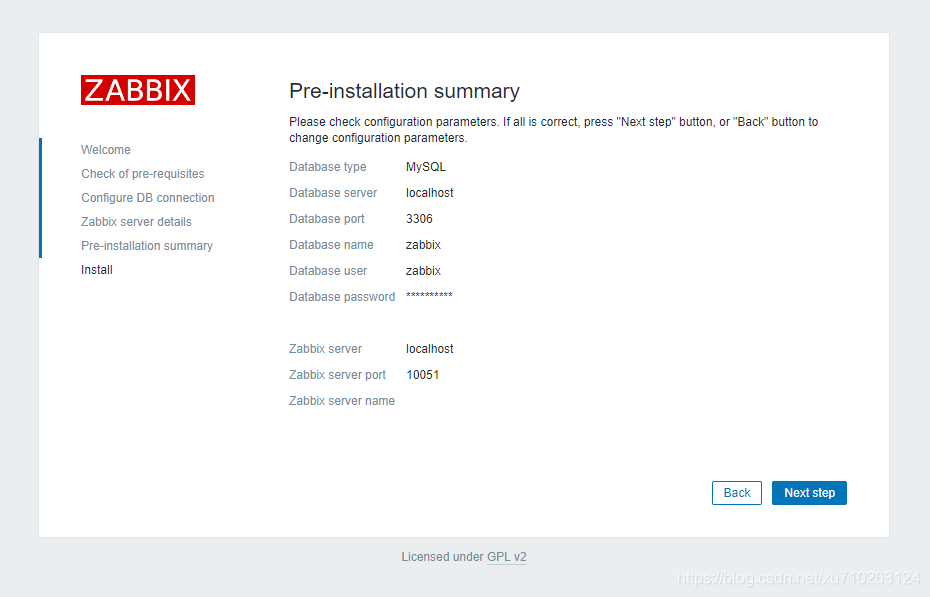
Task: Click the 10051 server port value
Action: [422, 375]
